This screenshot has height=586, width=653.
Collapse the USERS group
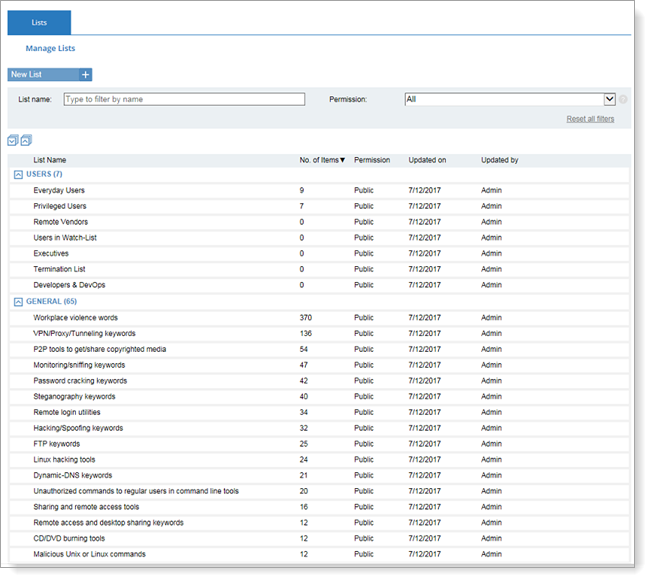point(18,175)
